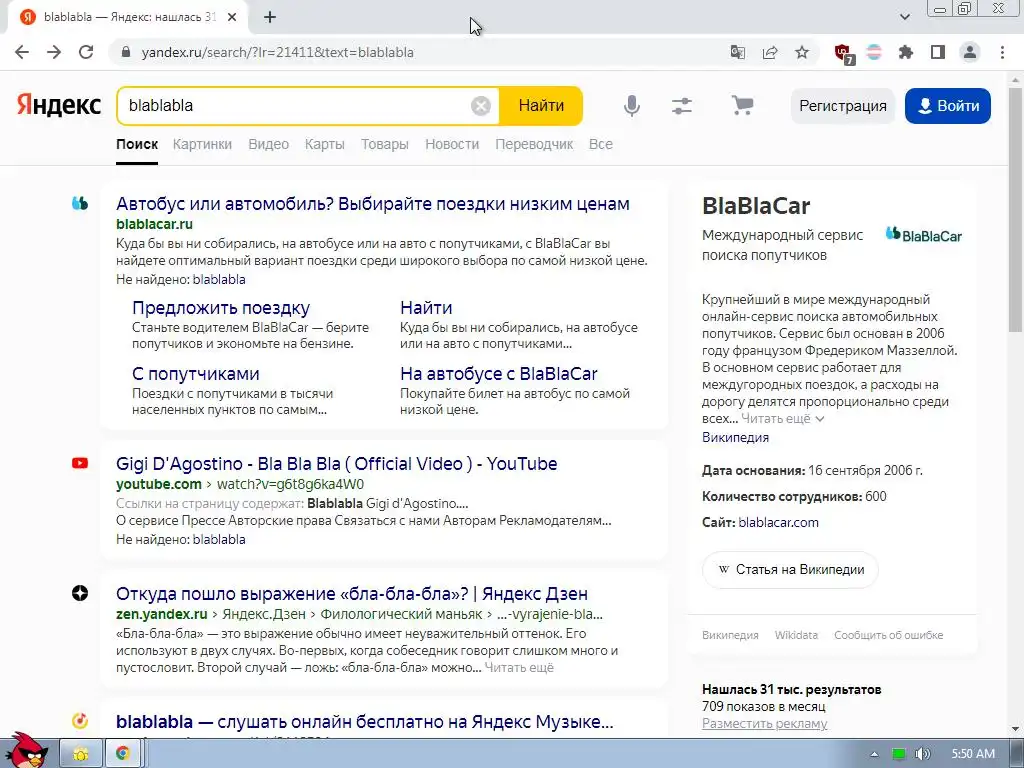This screenshot has width=1024, height=768.
Task: Open the uBlock shield extension icon
Action: [844, 54]
